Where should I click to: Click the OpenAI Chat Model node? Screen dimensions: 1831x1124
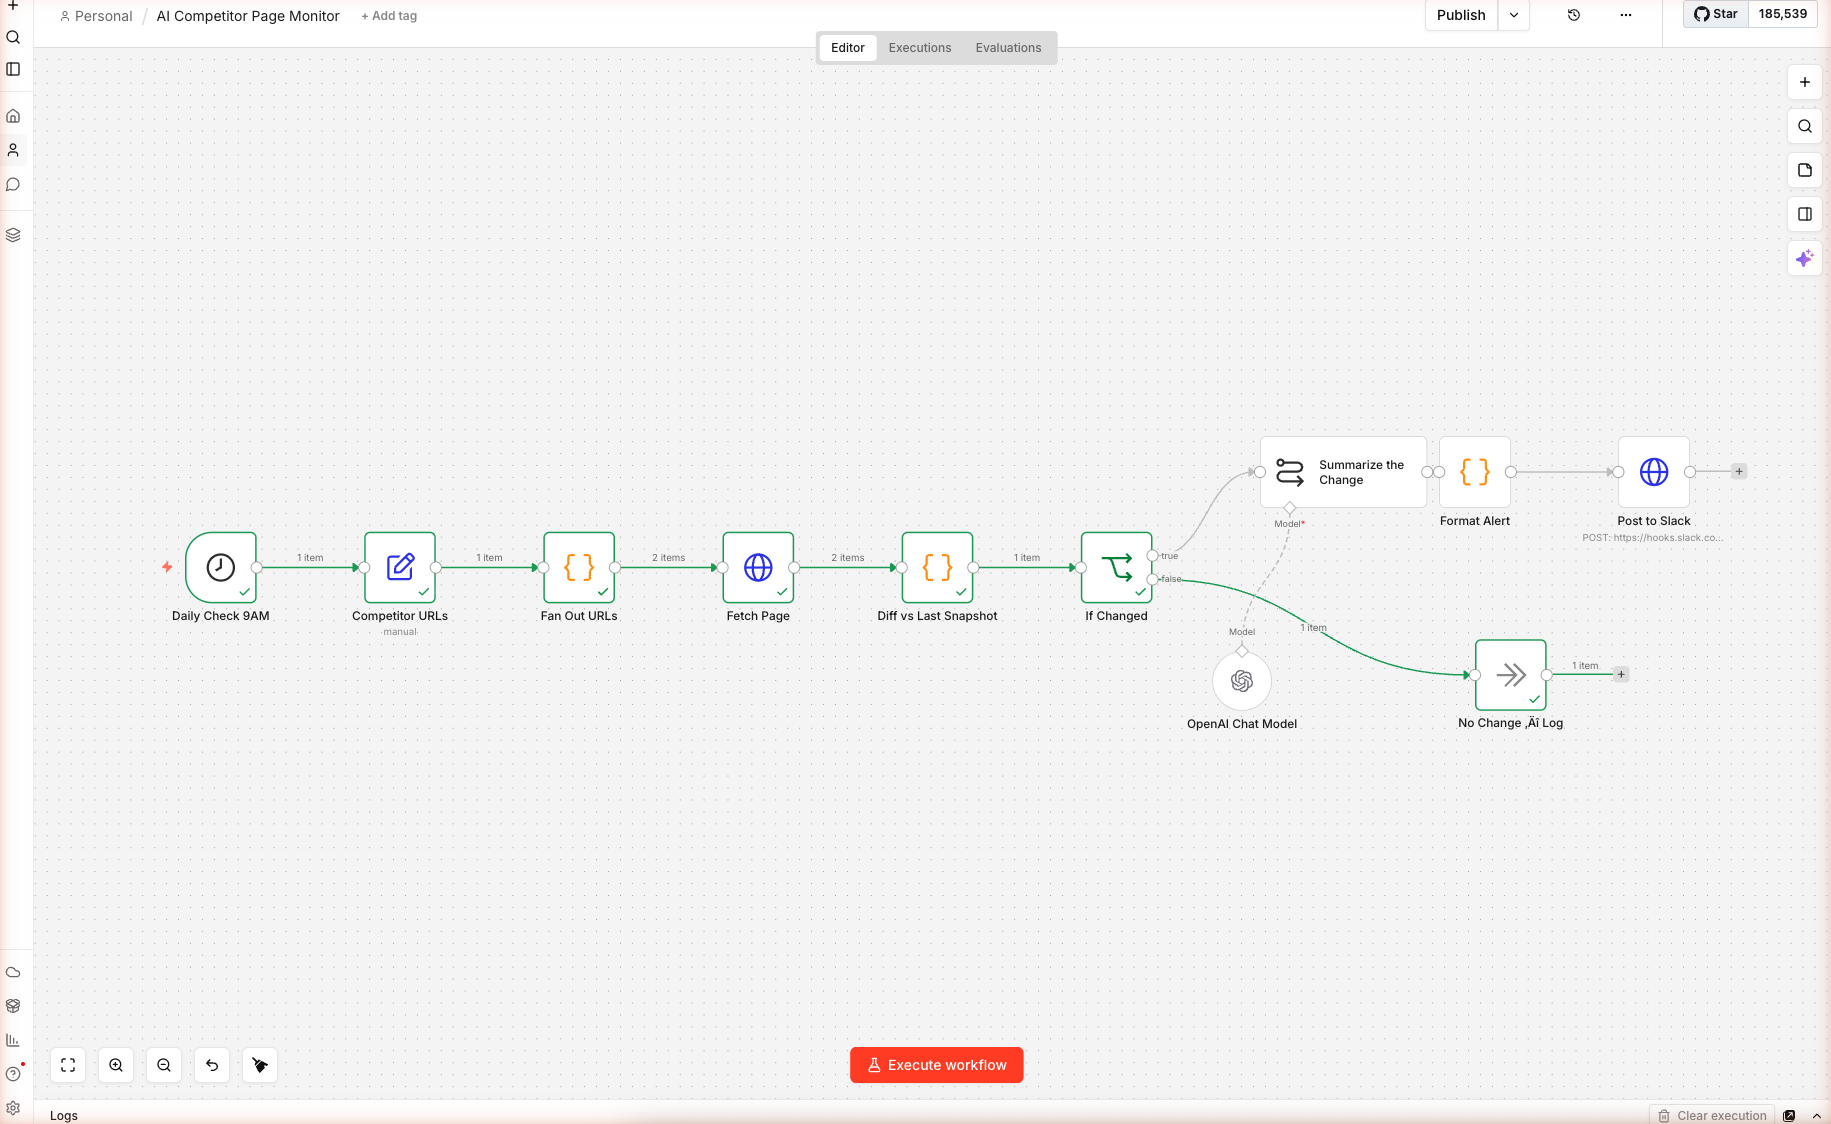pos(1241,681)
